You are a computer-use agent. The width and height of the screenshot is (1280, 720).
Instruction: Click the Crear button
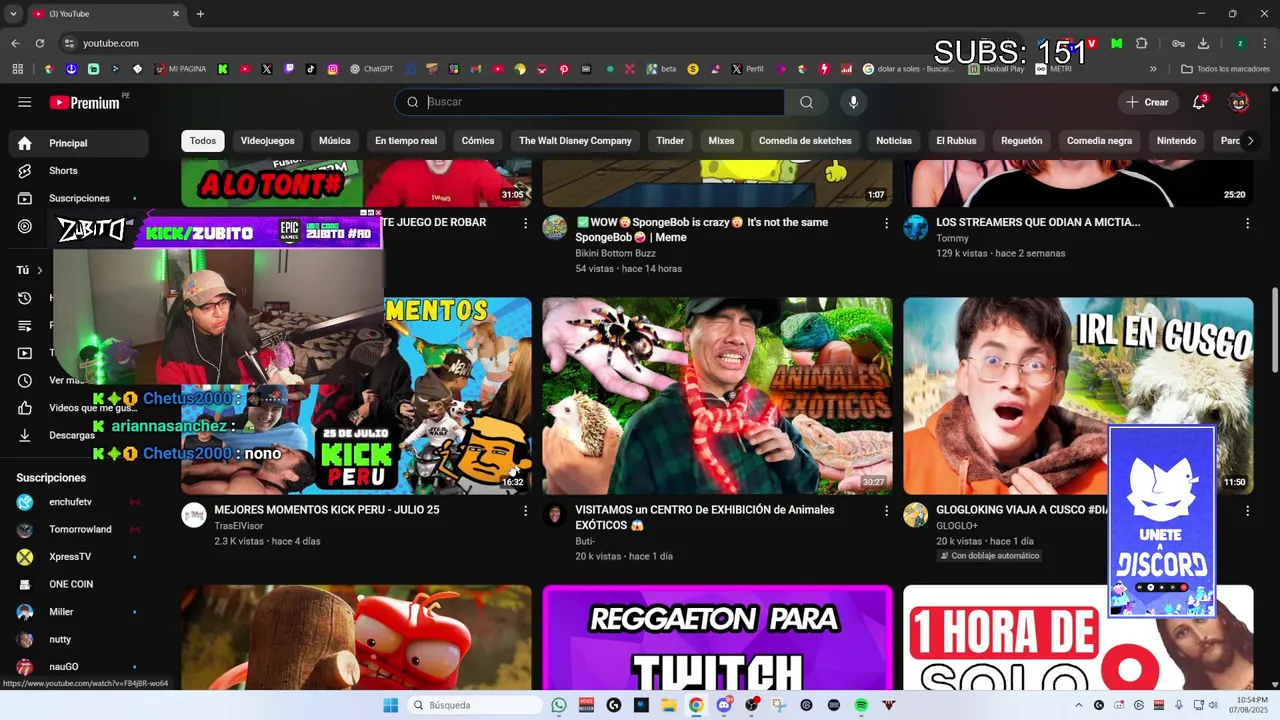coord(1147,102)
